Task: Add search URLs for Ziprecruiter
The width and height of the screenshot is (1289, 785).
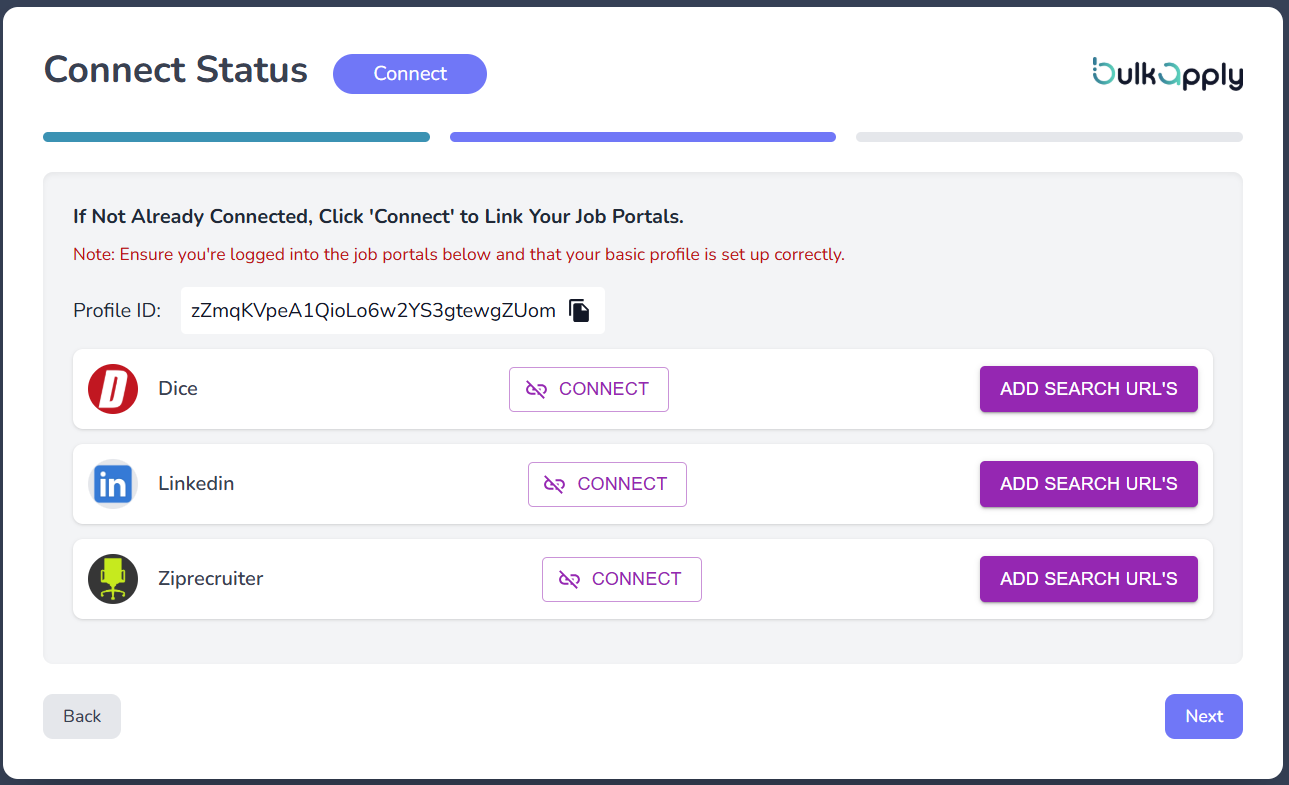Action: point(1088,579)
